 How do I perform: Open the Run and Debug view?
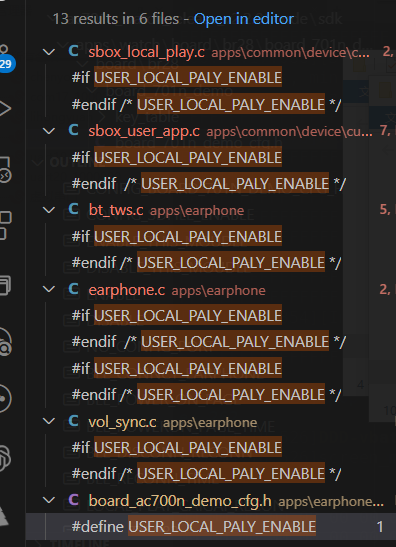[x=5, y=108]
